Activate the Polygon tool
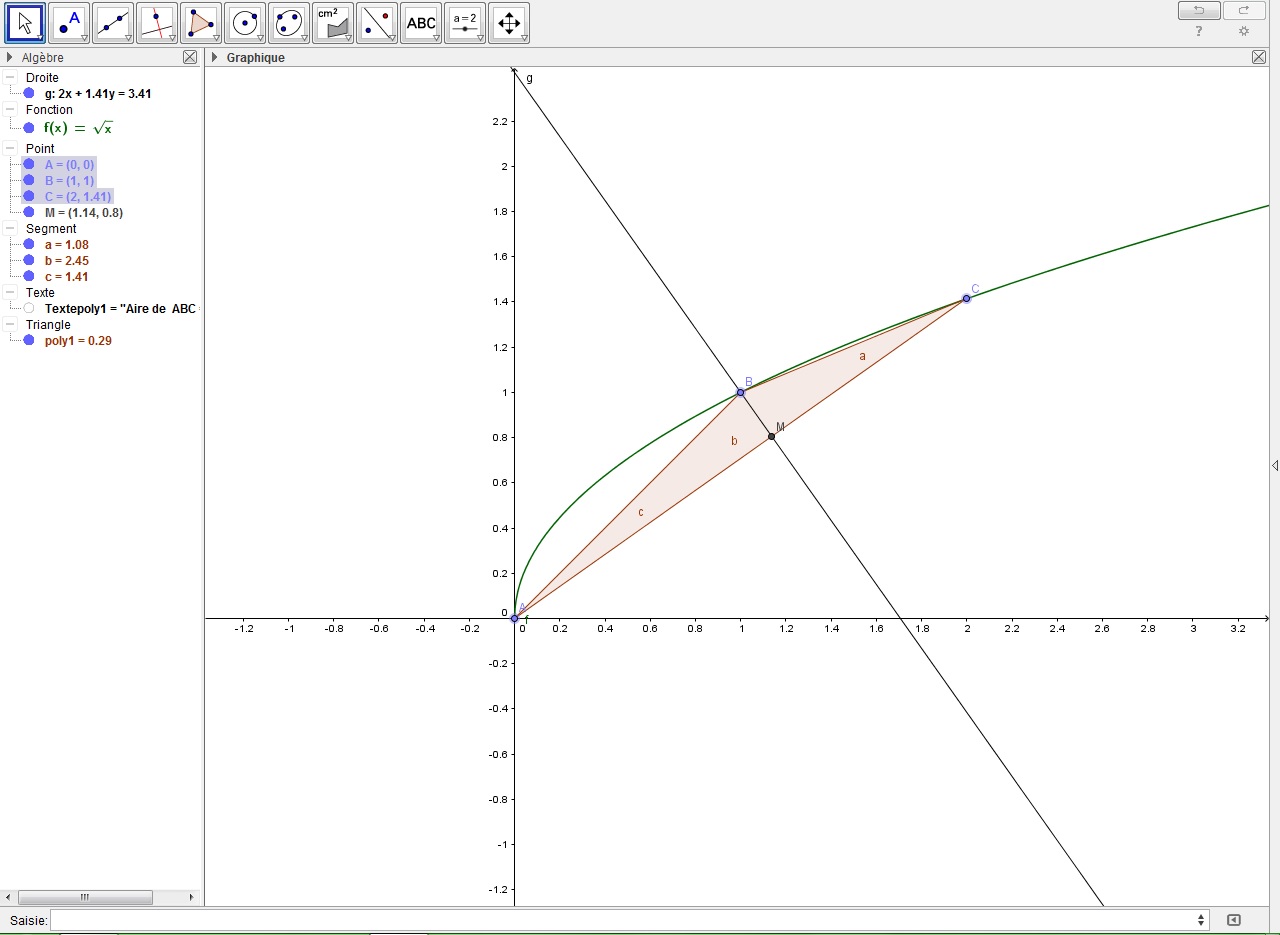Viewport: 1280px width, 935px height. click(x=201, y=23)
